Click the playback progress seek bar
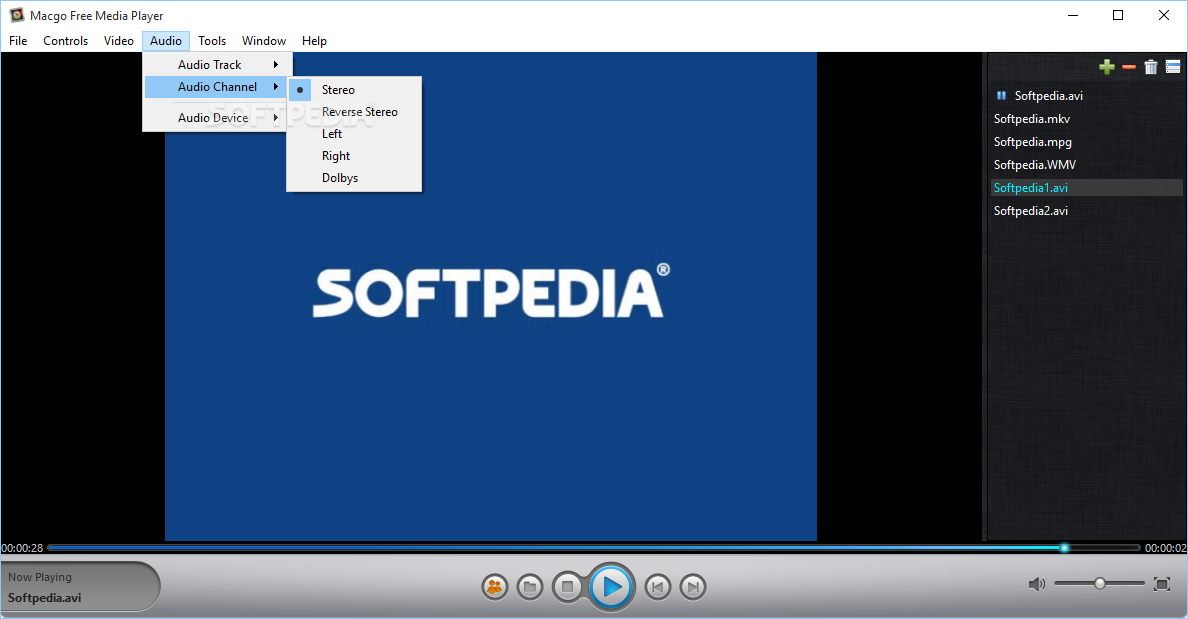This screenshot has width=1188, height=619. 593,547
